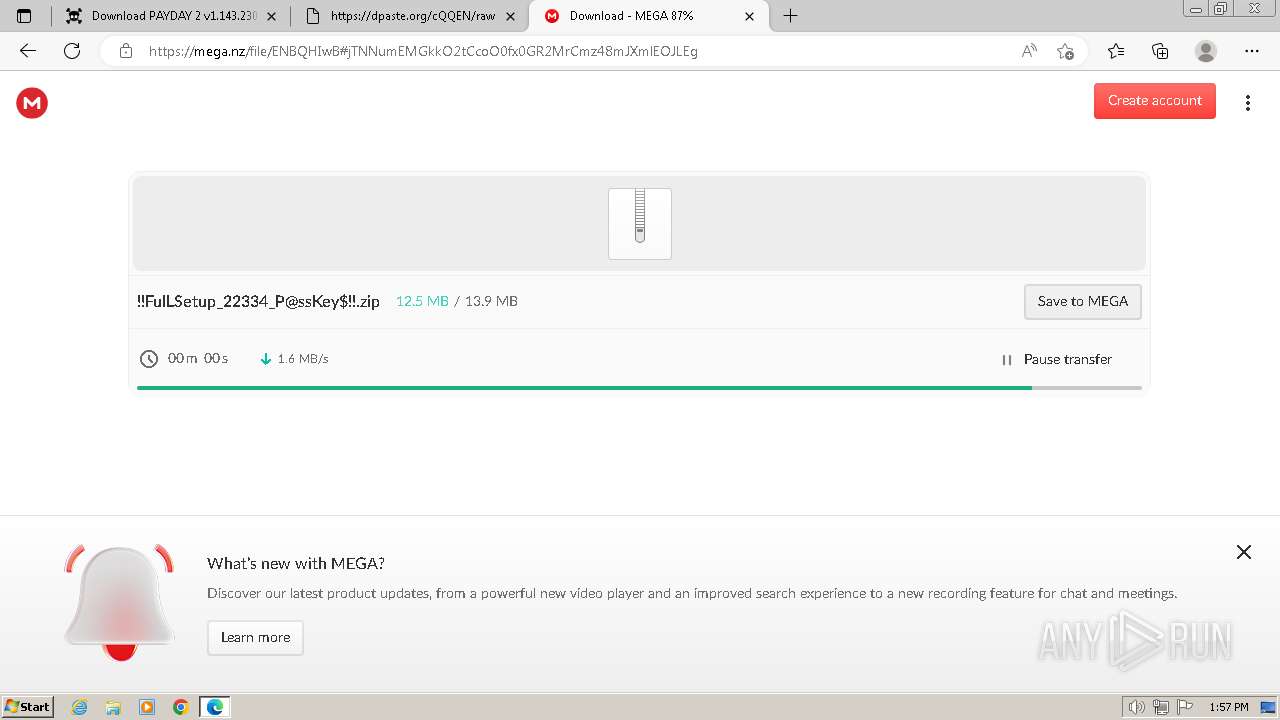Click the Create account button
Image resolution: width=1280 pixels, height=720 pixels.
1155,101
